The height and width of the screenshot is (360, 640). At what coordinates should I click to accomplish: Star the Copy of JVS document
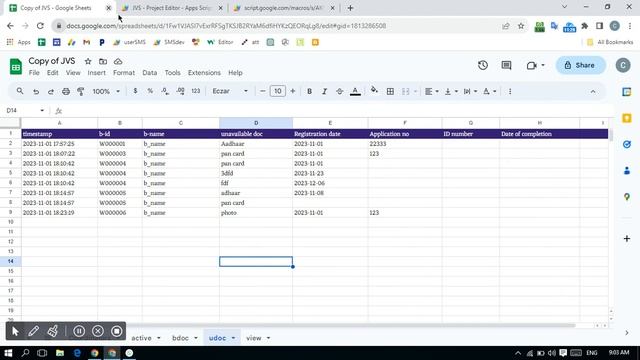(88, 61)
